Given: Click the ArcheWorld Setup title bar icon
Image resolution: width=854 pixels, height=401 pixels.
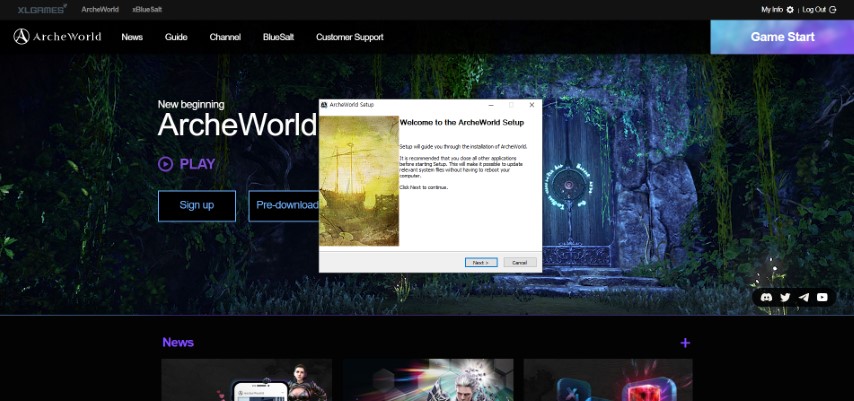Looking at the screenshot, I should (x=324, y=105).
